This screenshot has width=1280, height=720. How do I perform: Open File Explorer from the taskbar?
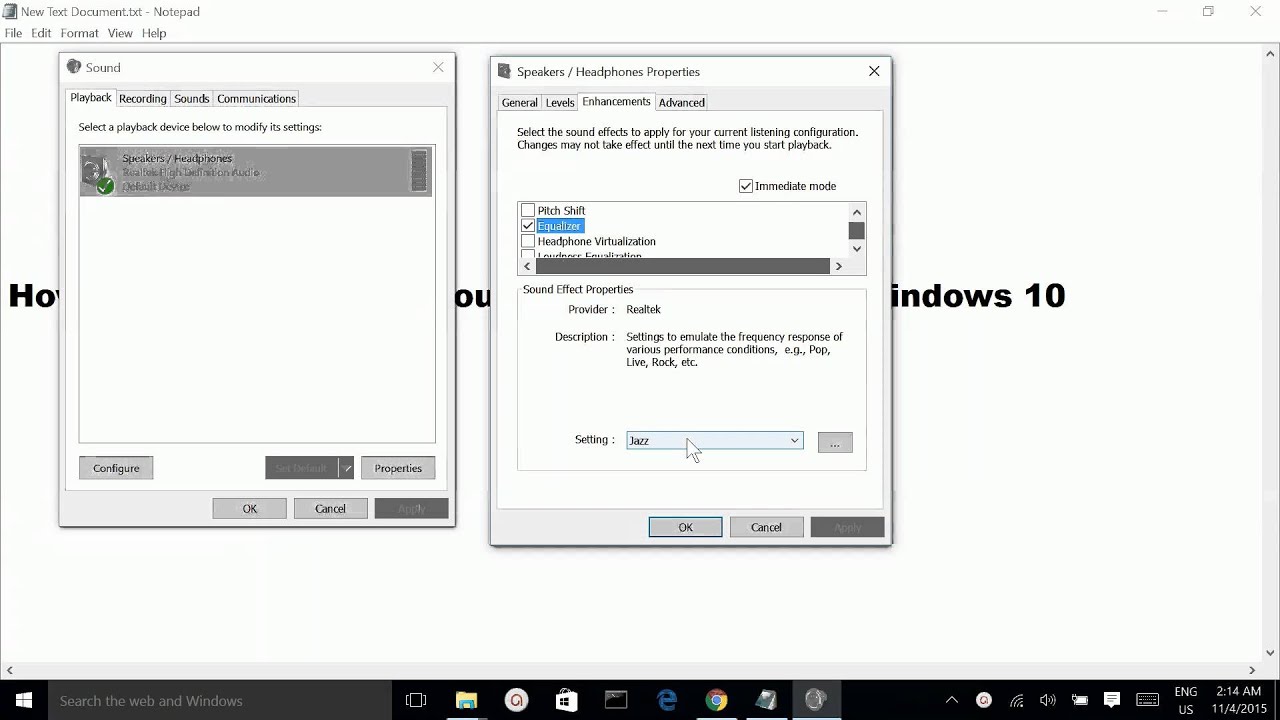point(466,700)
